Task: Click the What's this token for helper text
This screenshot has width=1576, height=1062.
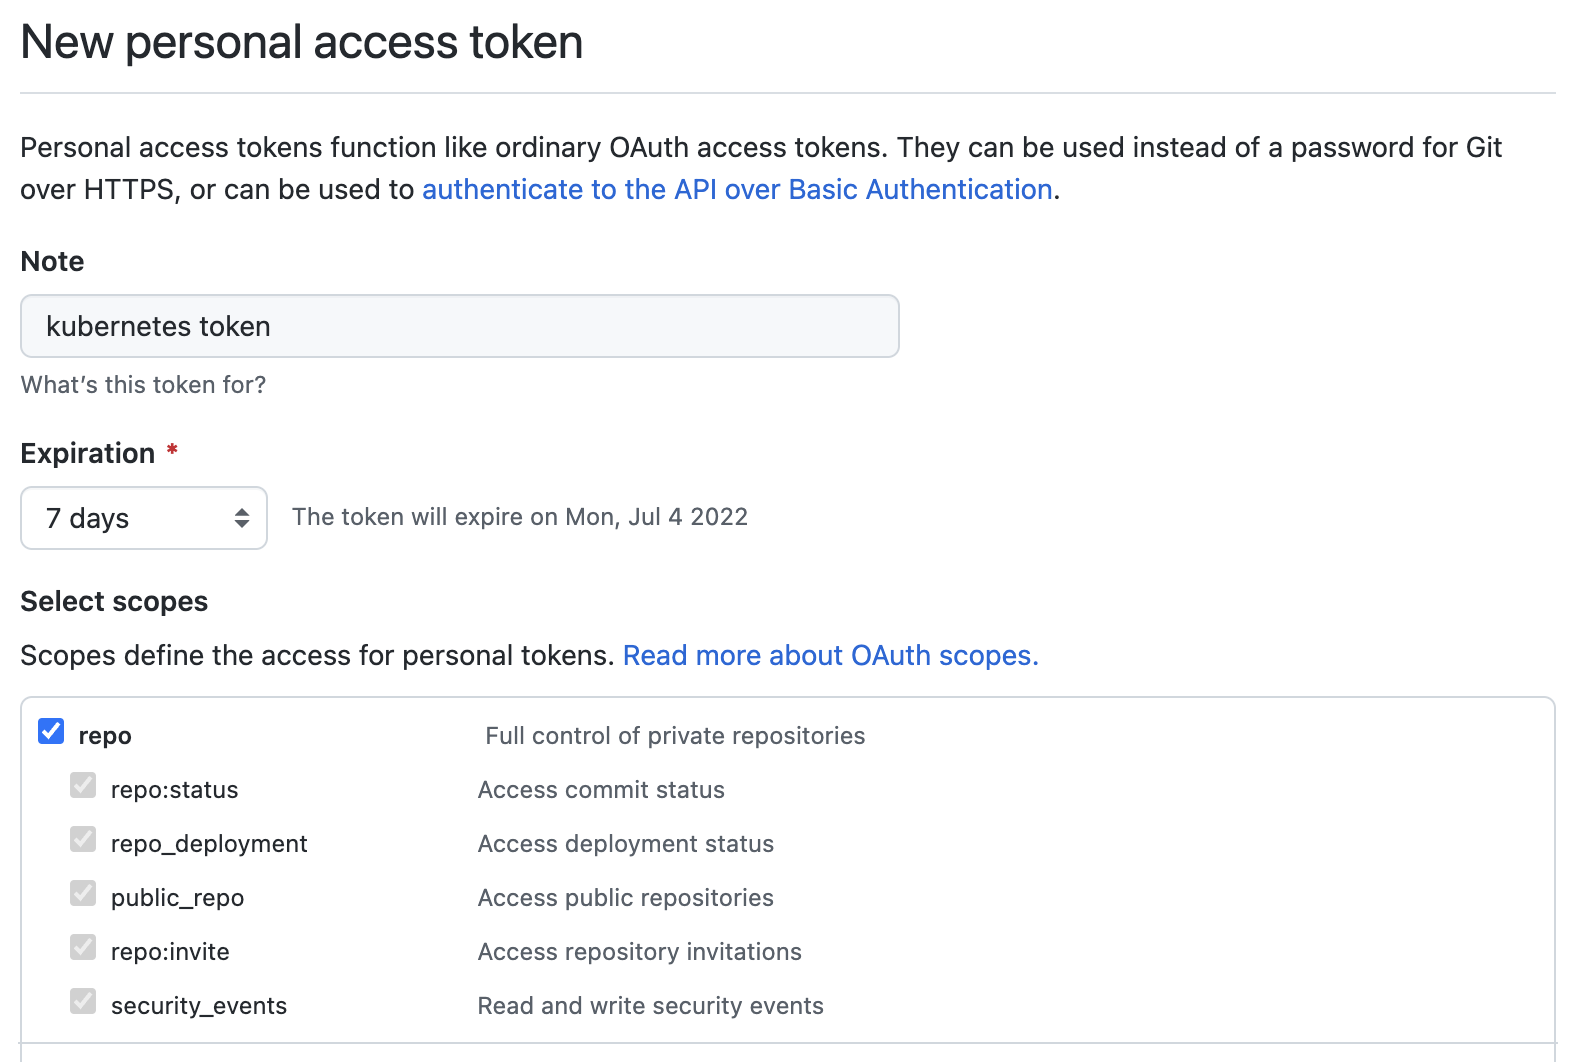Action: coord(143,384)
